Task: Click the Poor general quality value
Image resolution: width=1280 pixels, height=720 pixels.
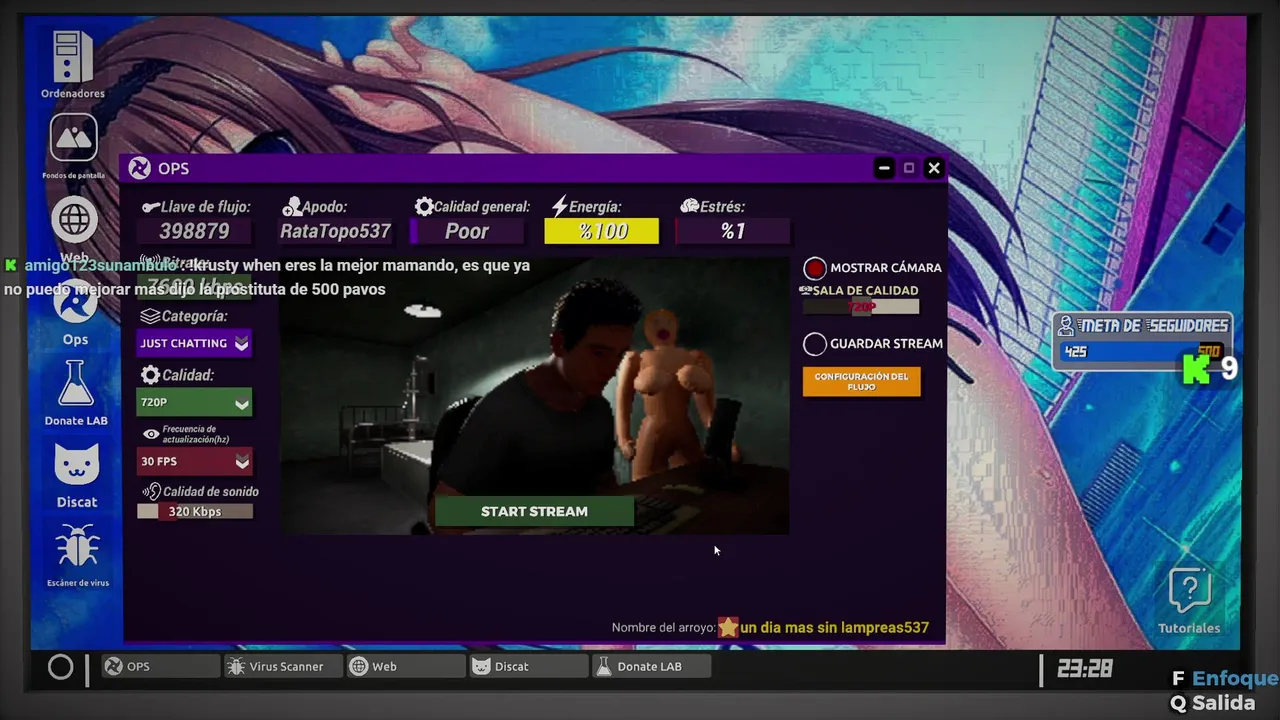Action: pos(467,231)
